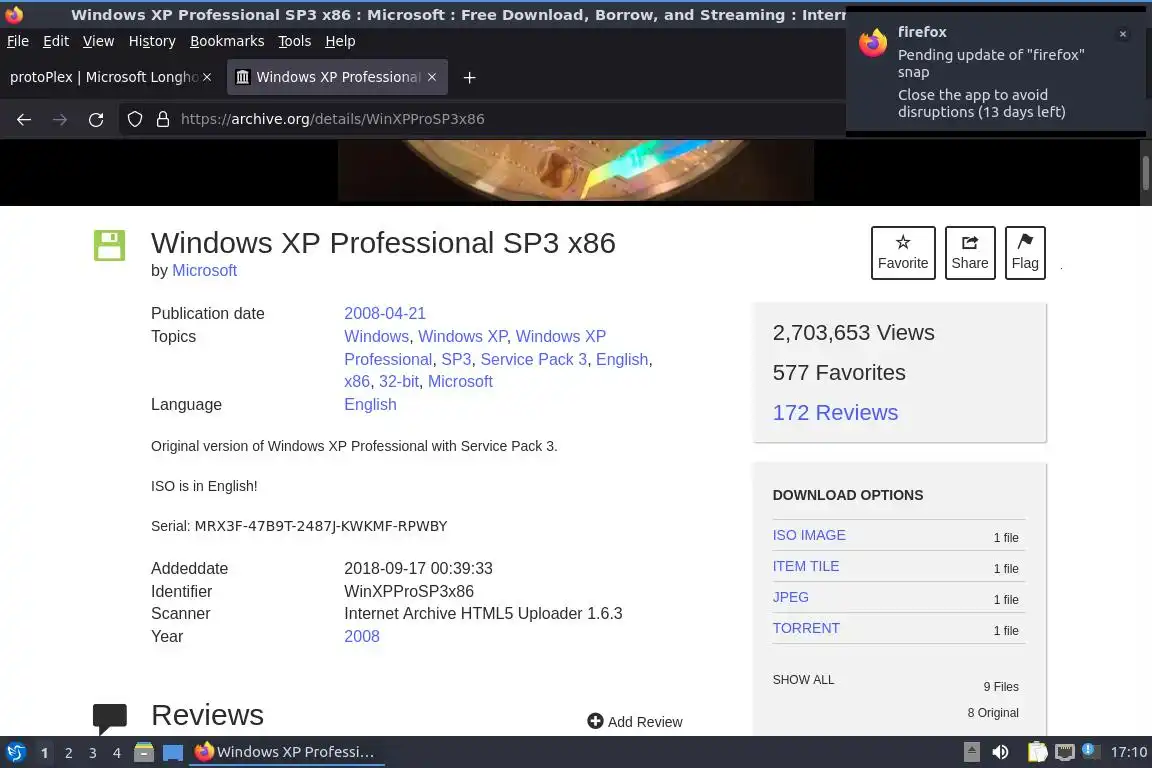The height and width of the screenshot is (768, 1152).
Task: Download the ISO IMAGE option
Action: coord(809,535)
